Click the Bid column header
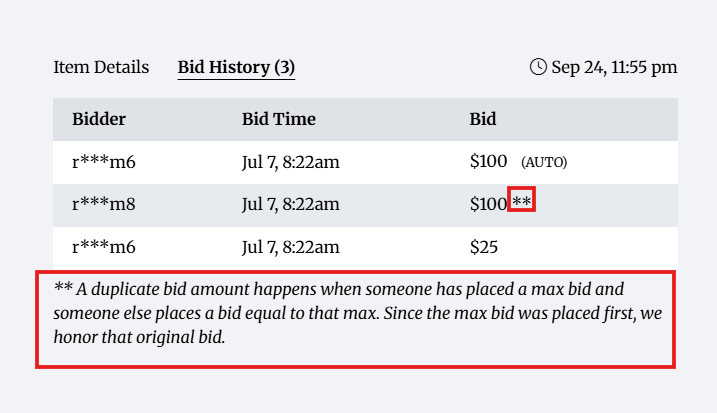 coord(483,120)
